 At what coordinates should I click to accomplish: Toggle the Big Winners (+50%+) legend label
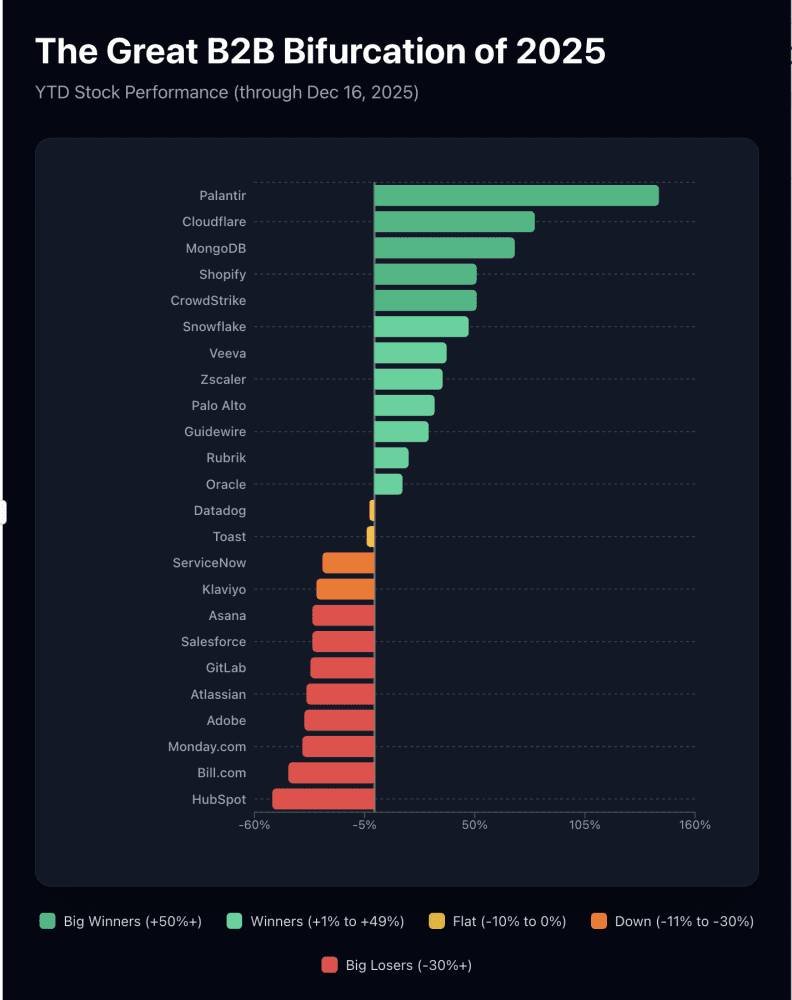coord(132,921)
